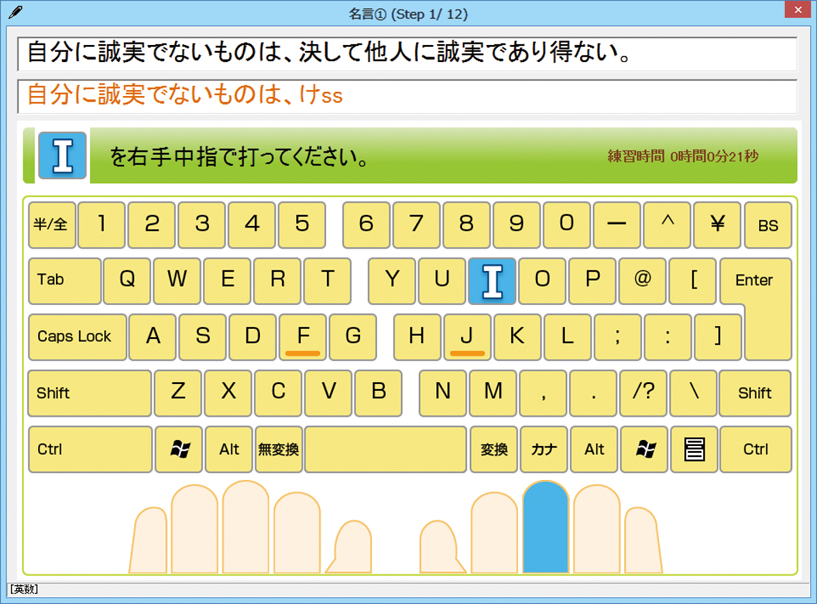817x604 pixels.
Task: Click the 変換 conversion key
Action: point(494,449)
